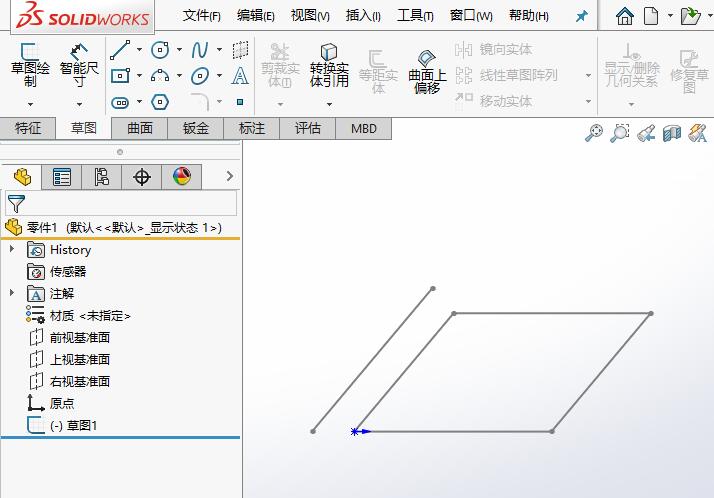Select the Spline sketch tool

[200, 50]
